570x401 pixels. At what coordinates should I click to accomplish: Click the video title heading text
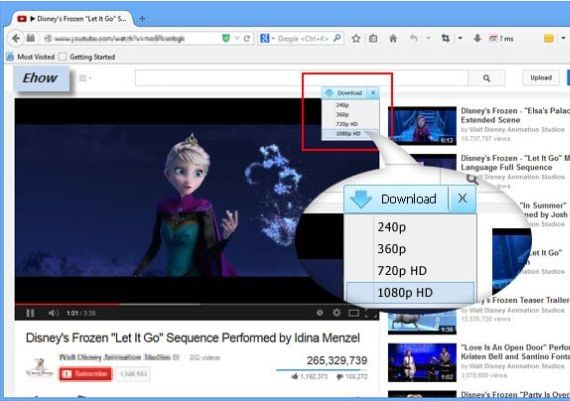point(193,338)
